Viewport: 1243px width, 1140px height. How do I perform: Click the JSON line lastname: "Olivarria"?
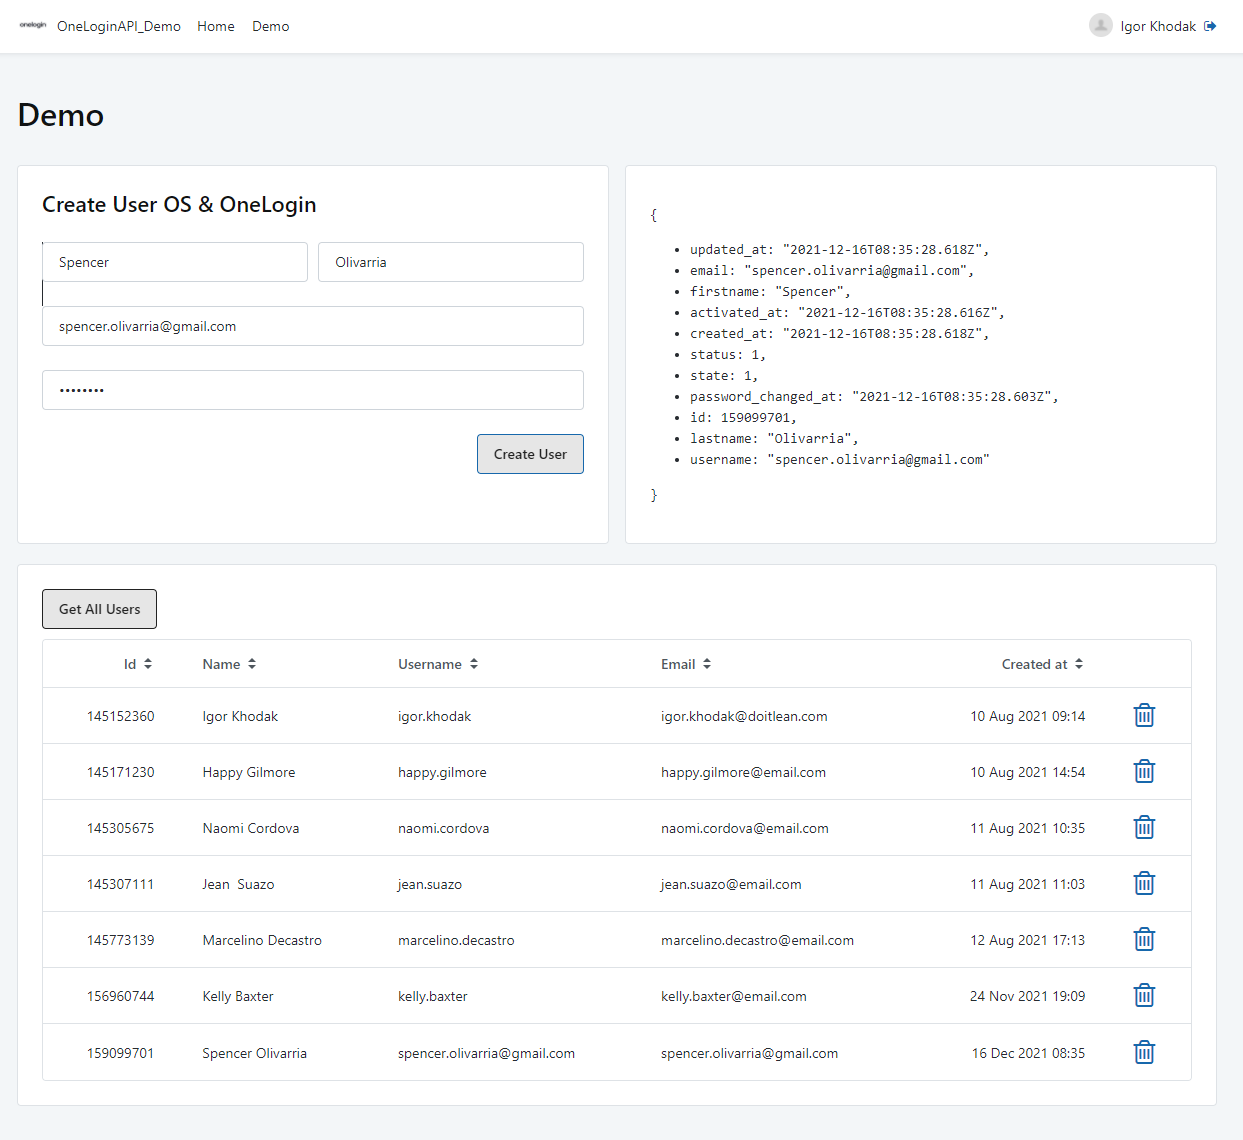774,439
